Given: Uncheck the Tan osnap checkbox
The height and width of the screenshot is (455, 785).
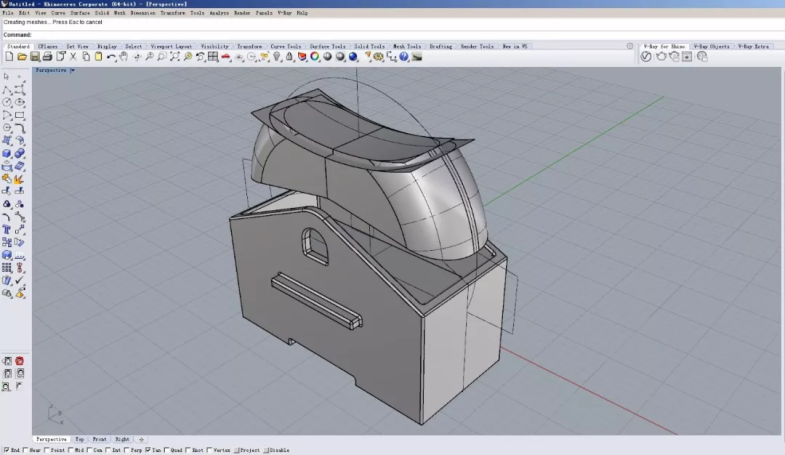Looking at the screenshot, I should [x=148, y=450].
